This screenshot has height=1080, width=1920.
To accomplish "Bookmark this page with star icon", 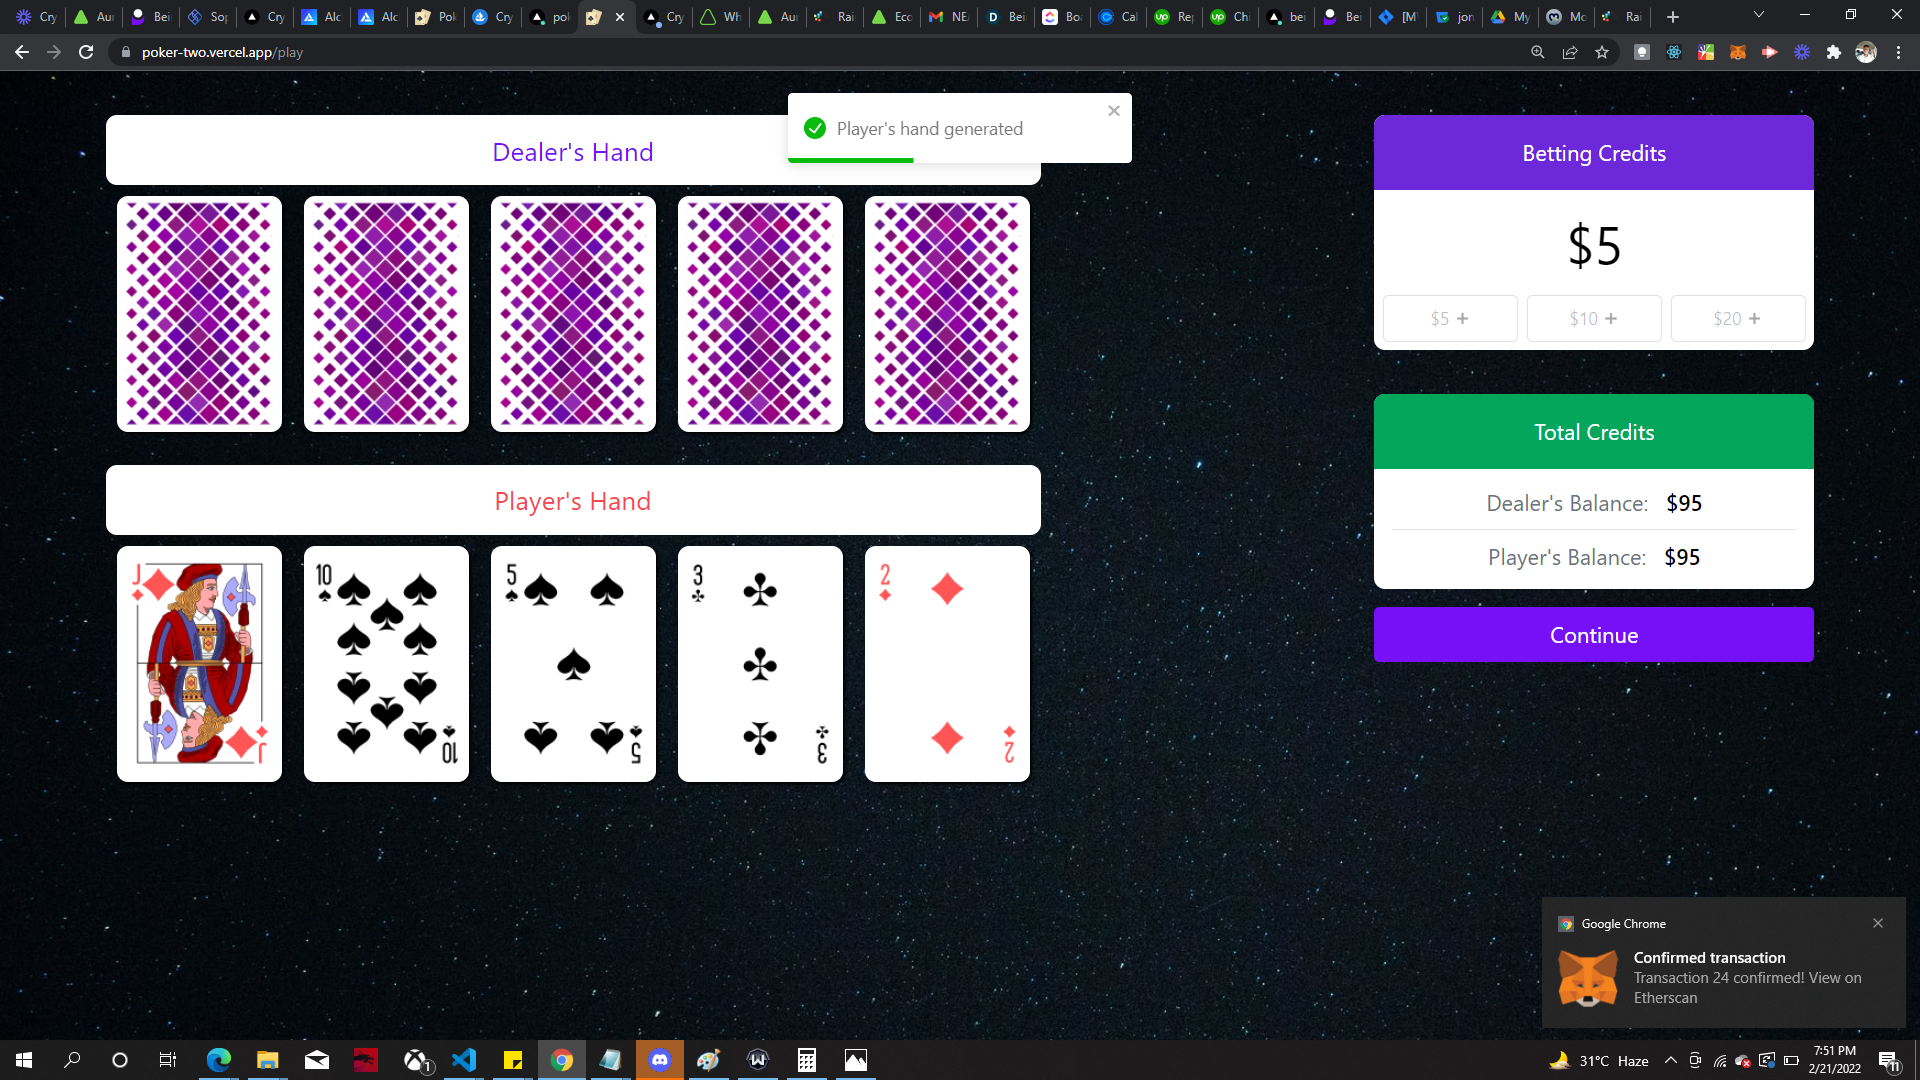I will coord(1602,52).
